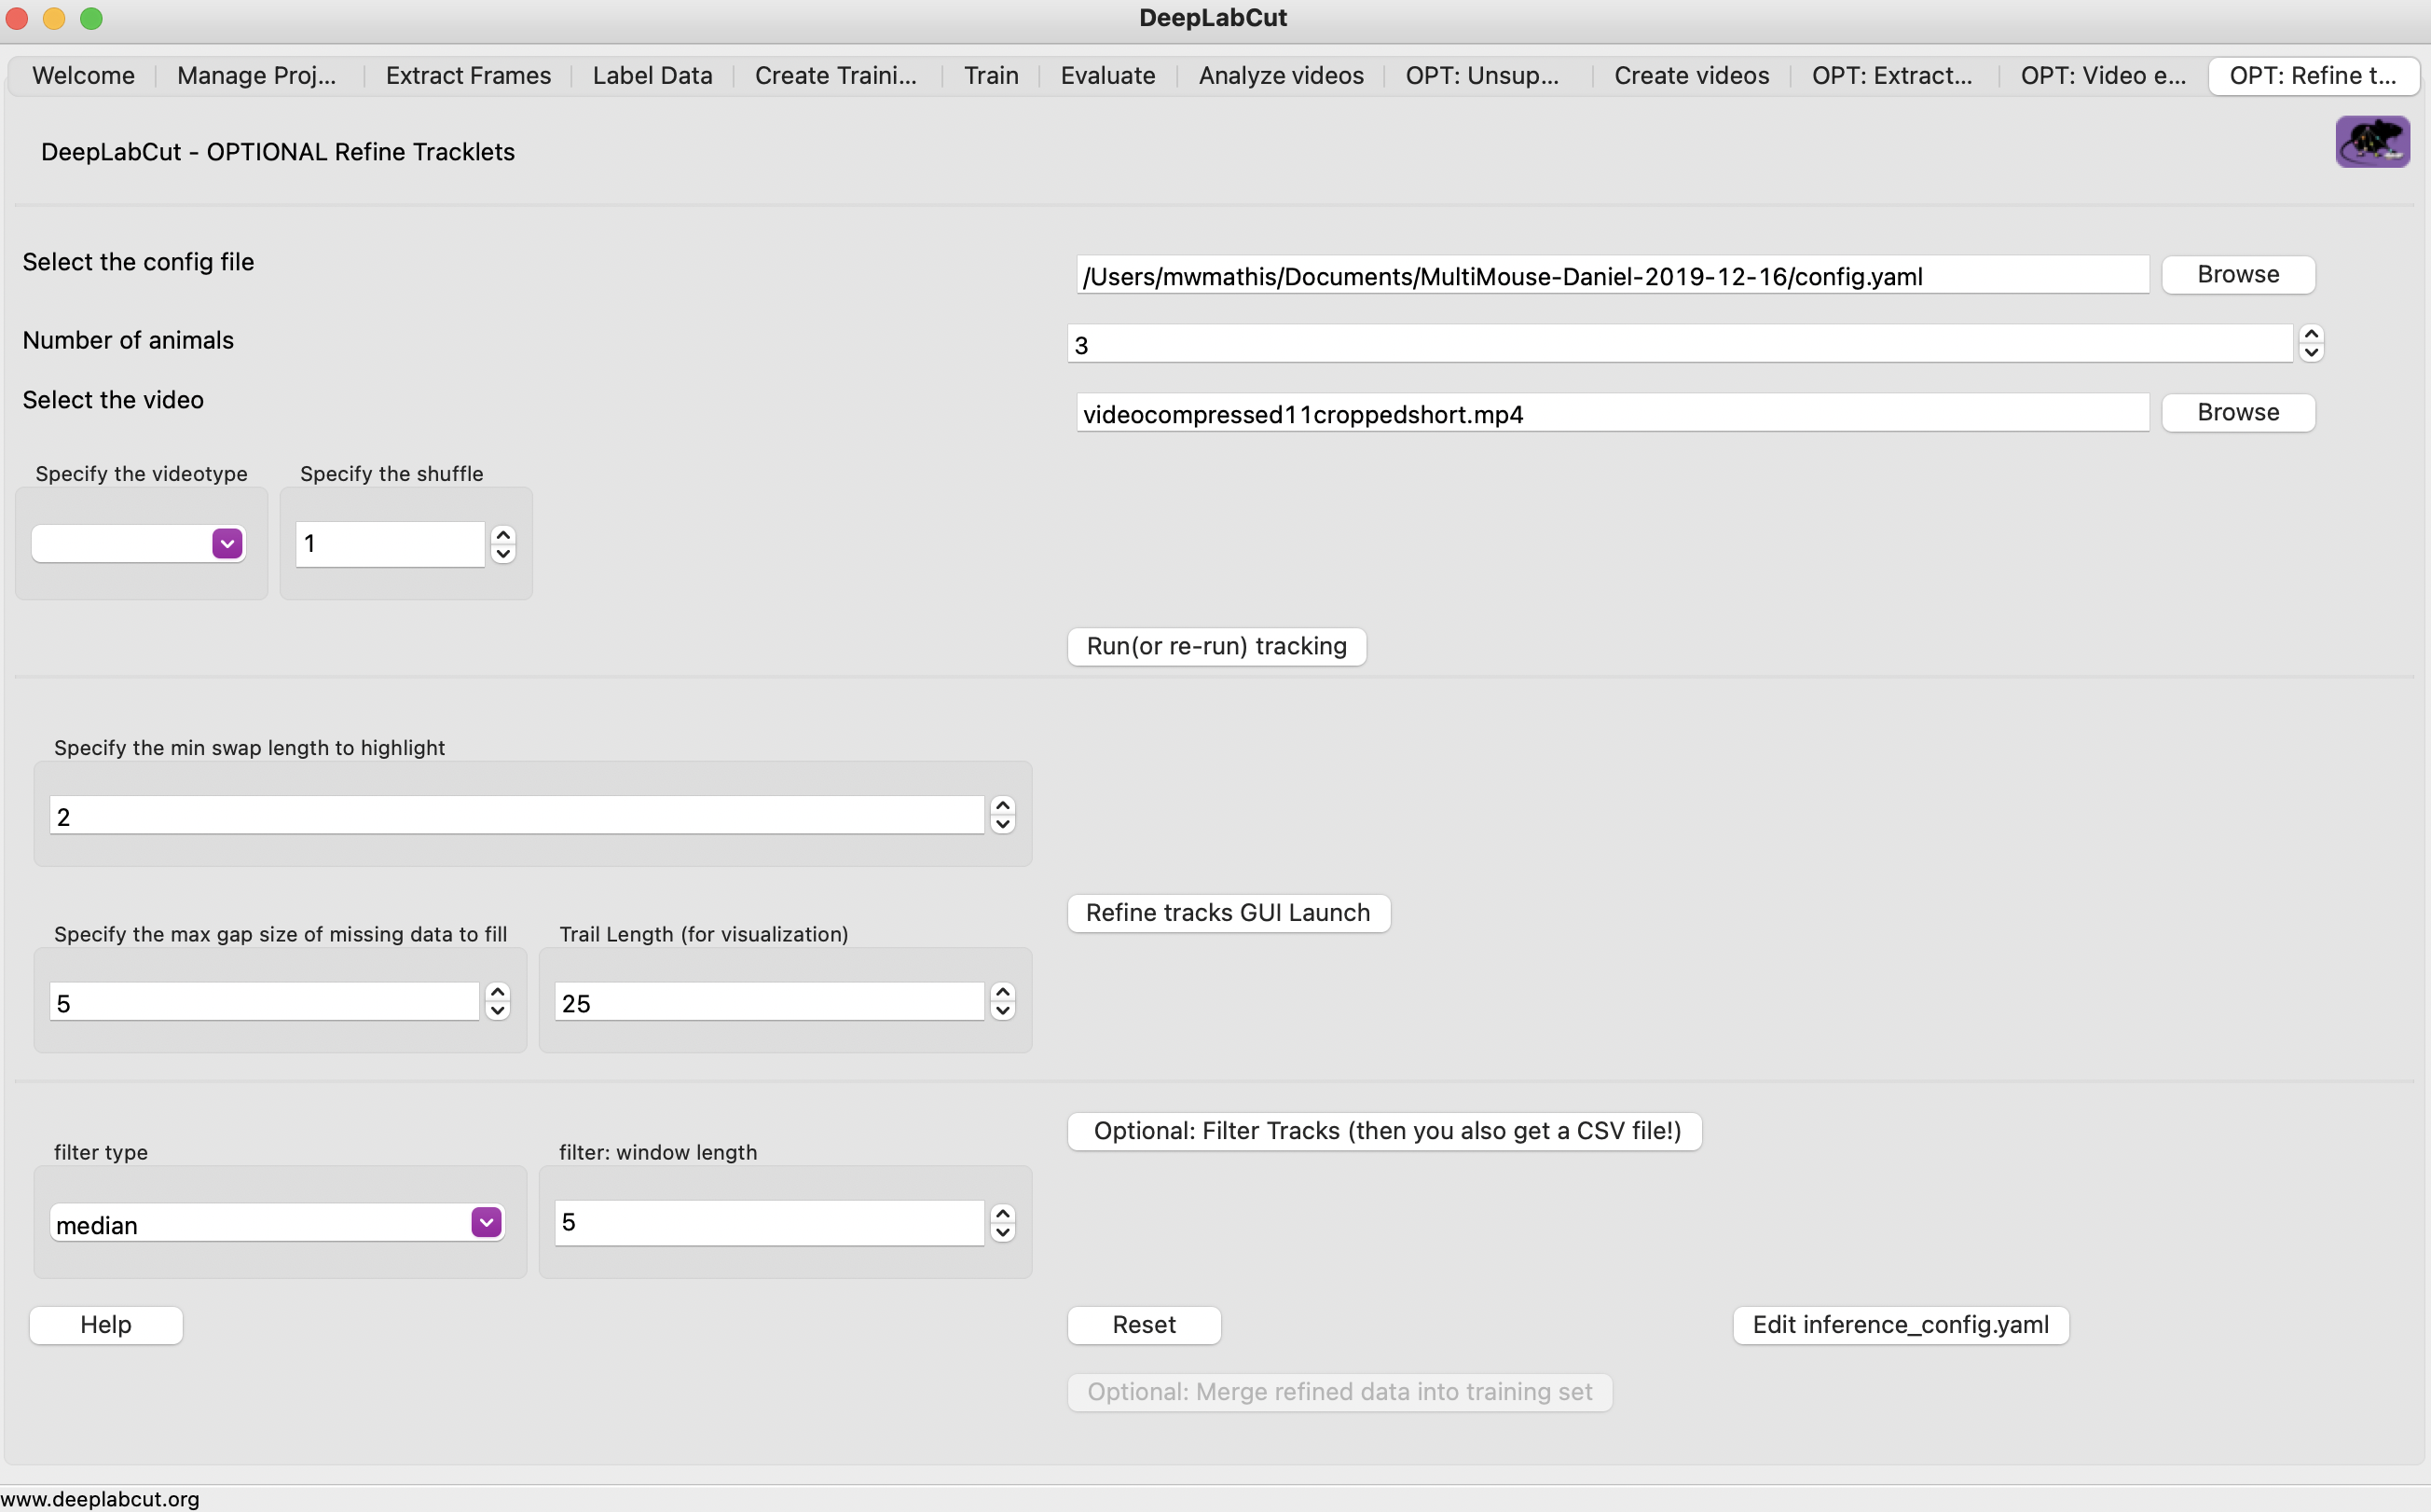
Task: Open the Extract Frames tab
Action: [468, 75]
